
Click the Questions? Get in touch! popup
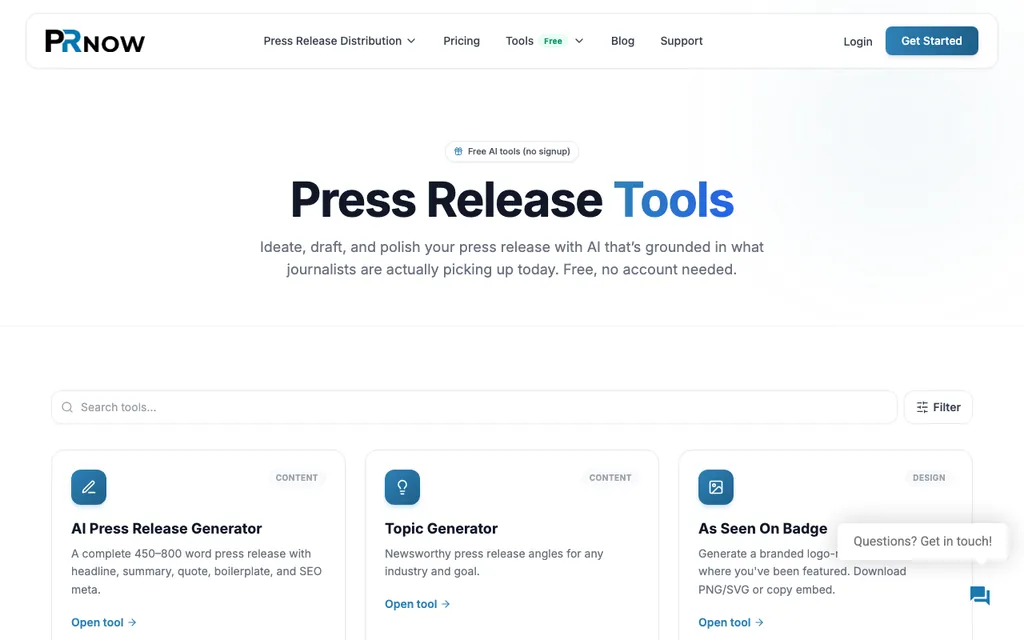coord(922,541)
